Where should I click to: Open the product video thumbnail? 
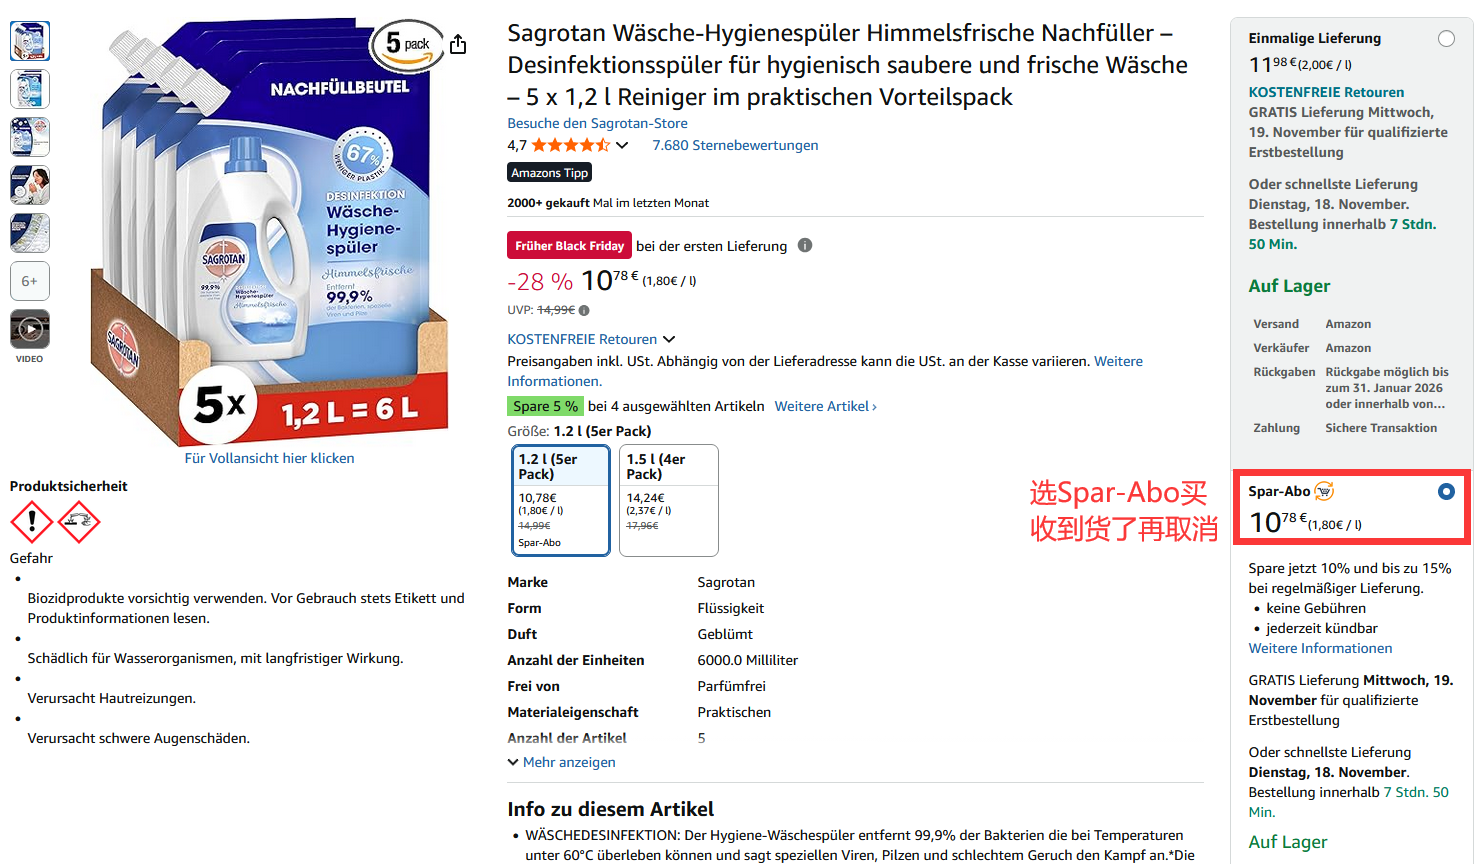click(30, 329)
